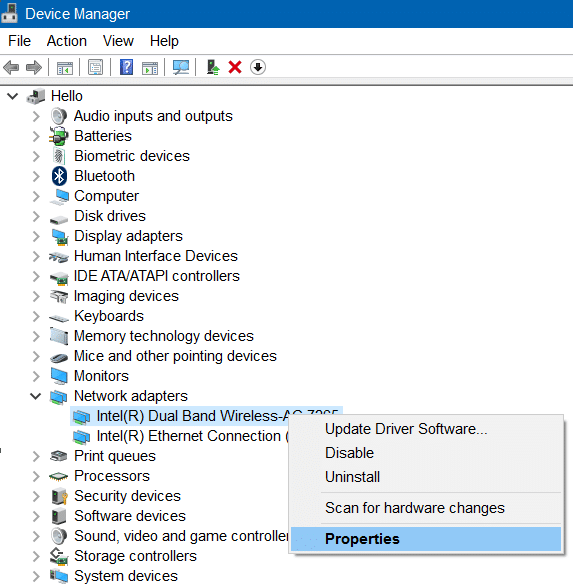This screenshot has height=584, width=573.
Task: Click the Print queues printer icon
Action: point(58,456)
